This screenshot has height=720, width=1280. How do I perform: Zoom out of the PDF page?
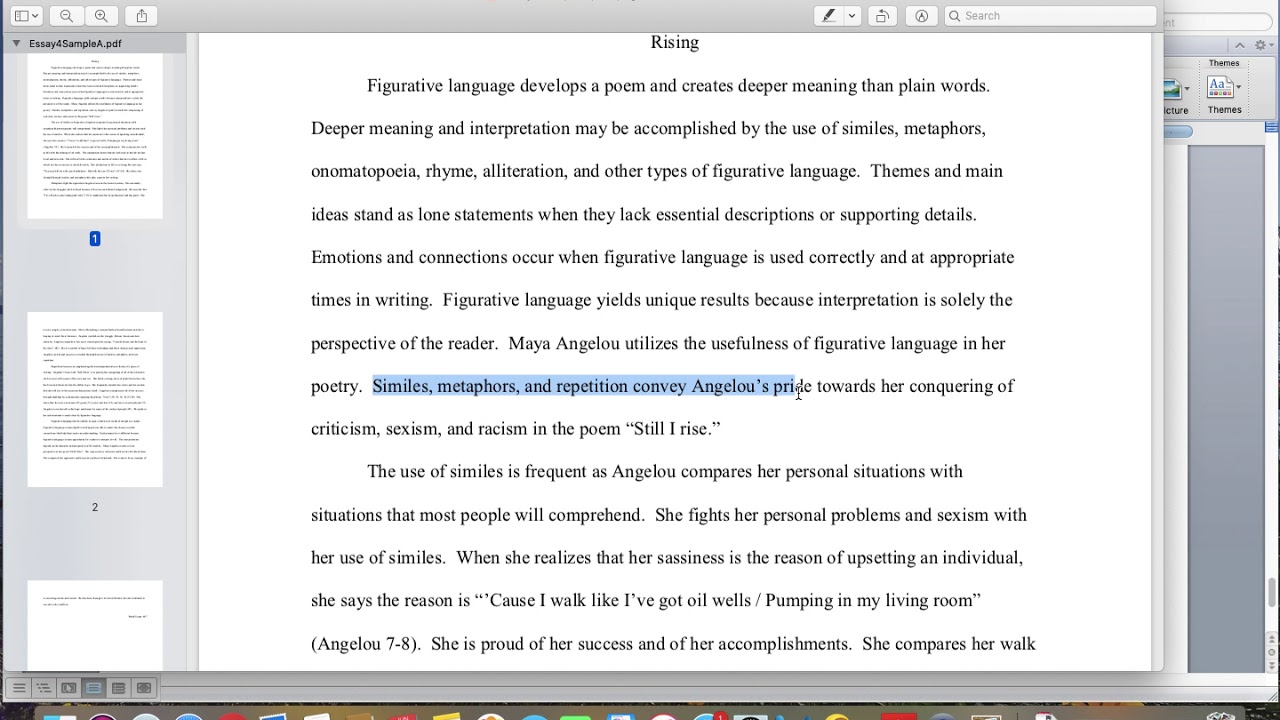pyautogui.click(x=66, y=16)
